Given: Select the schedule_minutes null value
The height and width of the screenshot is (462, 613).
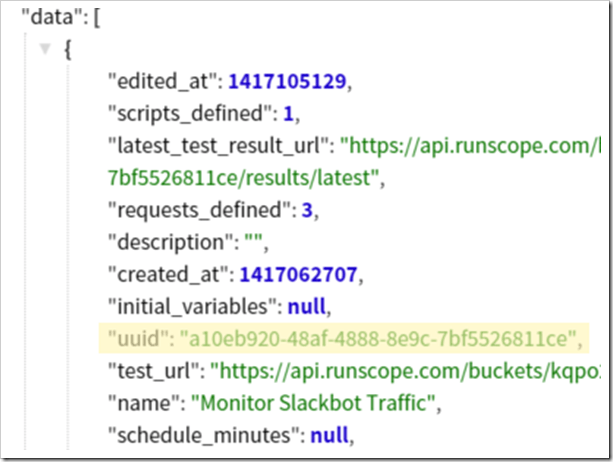Looking at the screenshot, I should 329,435.
